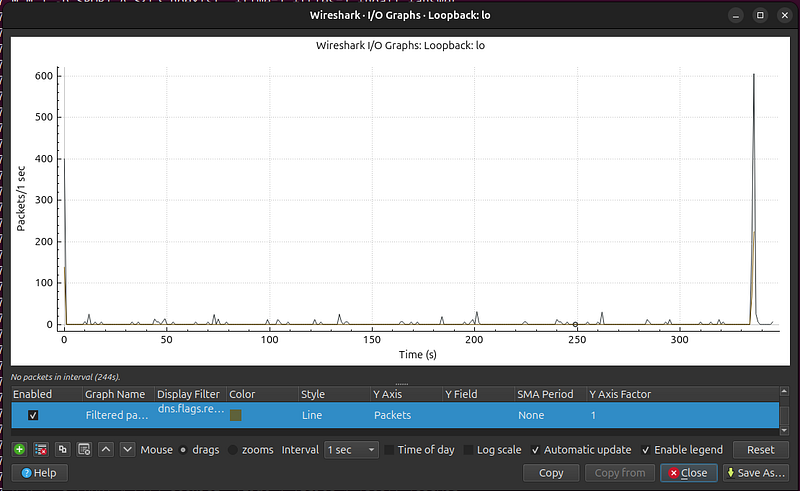
Task: Open the Line style cell in the graph row
Action: [x=335, y=415]
